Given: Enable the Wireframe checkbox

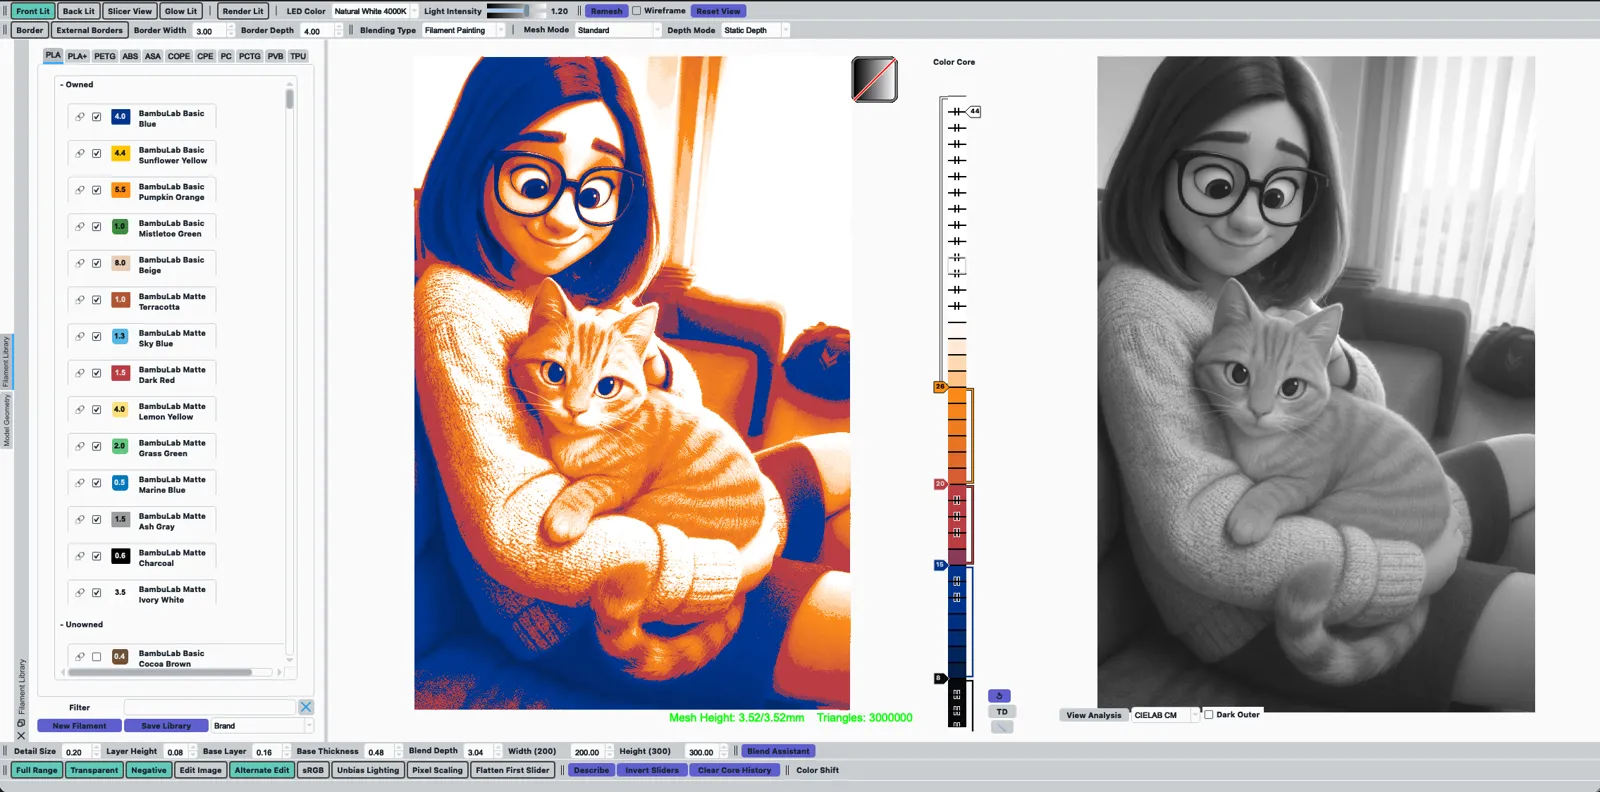Looking at the screenshot, I should point(637,11).
